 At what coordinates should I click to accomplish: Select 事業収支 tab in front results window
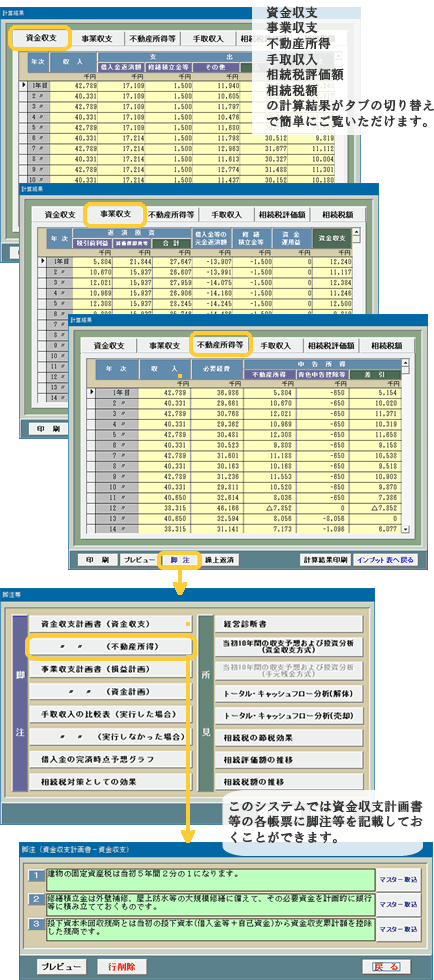tap(164, 345)
